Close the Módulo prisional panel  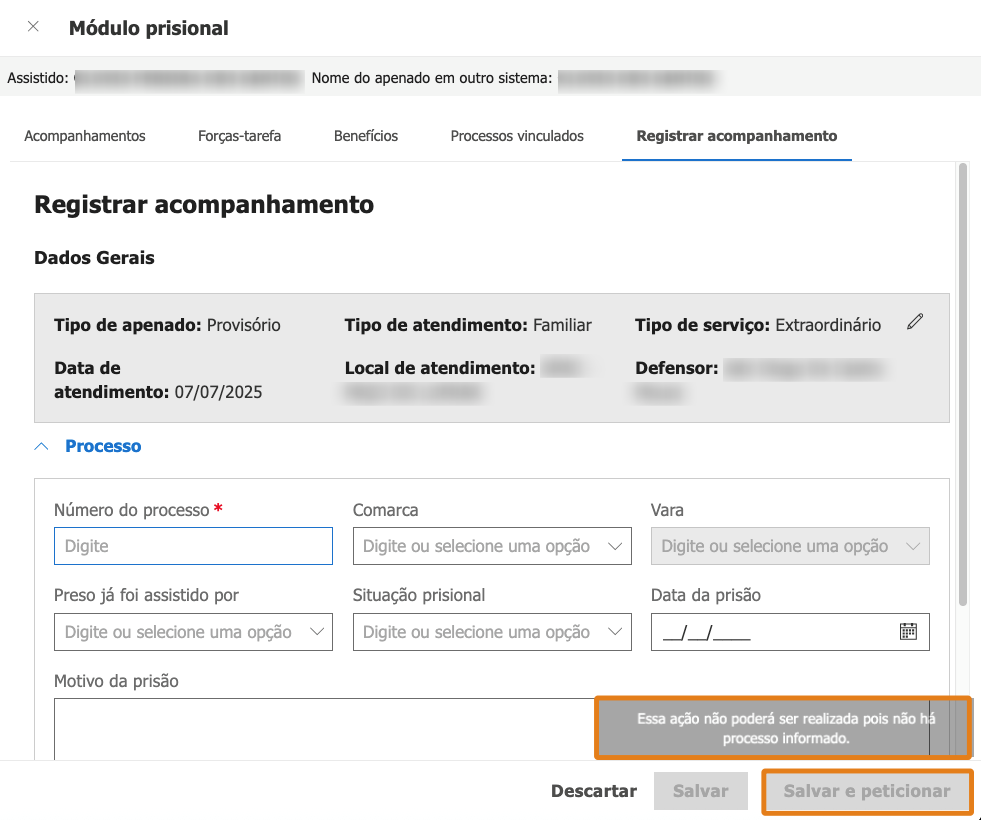point(33,27)
